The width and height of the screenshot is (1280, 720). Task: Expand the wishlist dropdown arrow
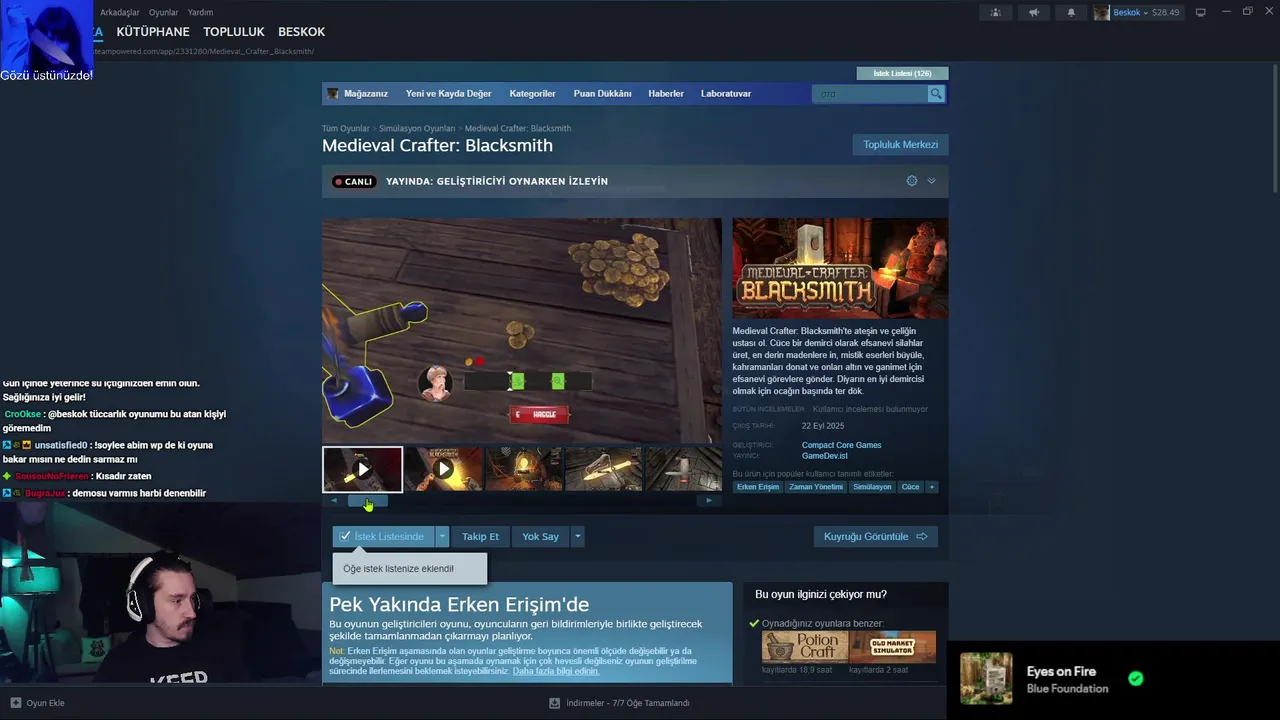[442, 537]
